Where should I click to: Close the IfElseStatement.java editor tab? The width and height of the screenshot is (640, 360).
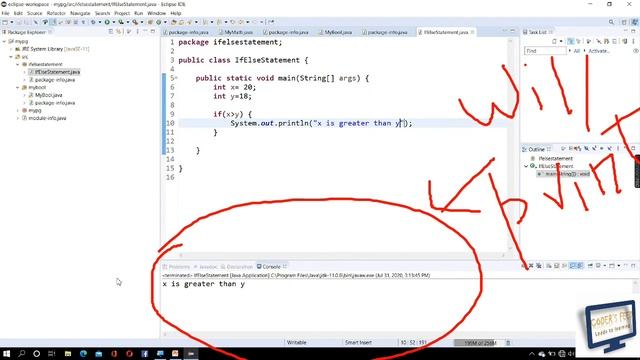[473, 32]
